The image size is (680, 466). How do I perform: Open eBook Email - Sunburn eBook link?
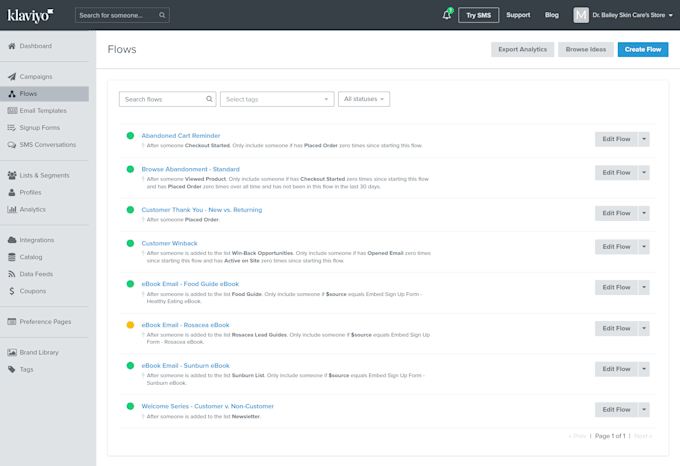point(186,365)
